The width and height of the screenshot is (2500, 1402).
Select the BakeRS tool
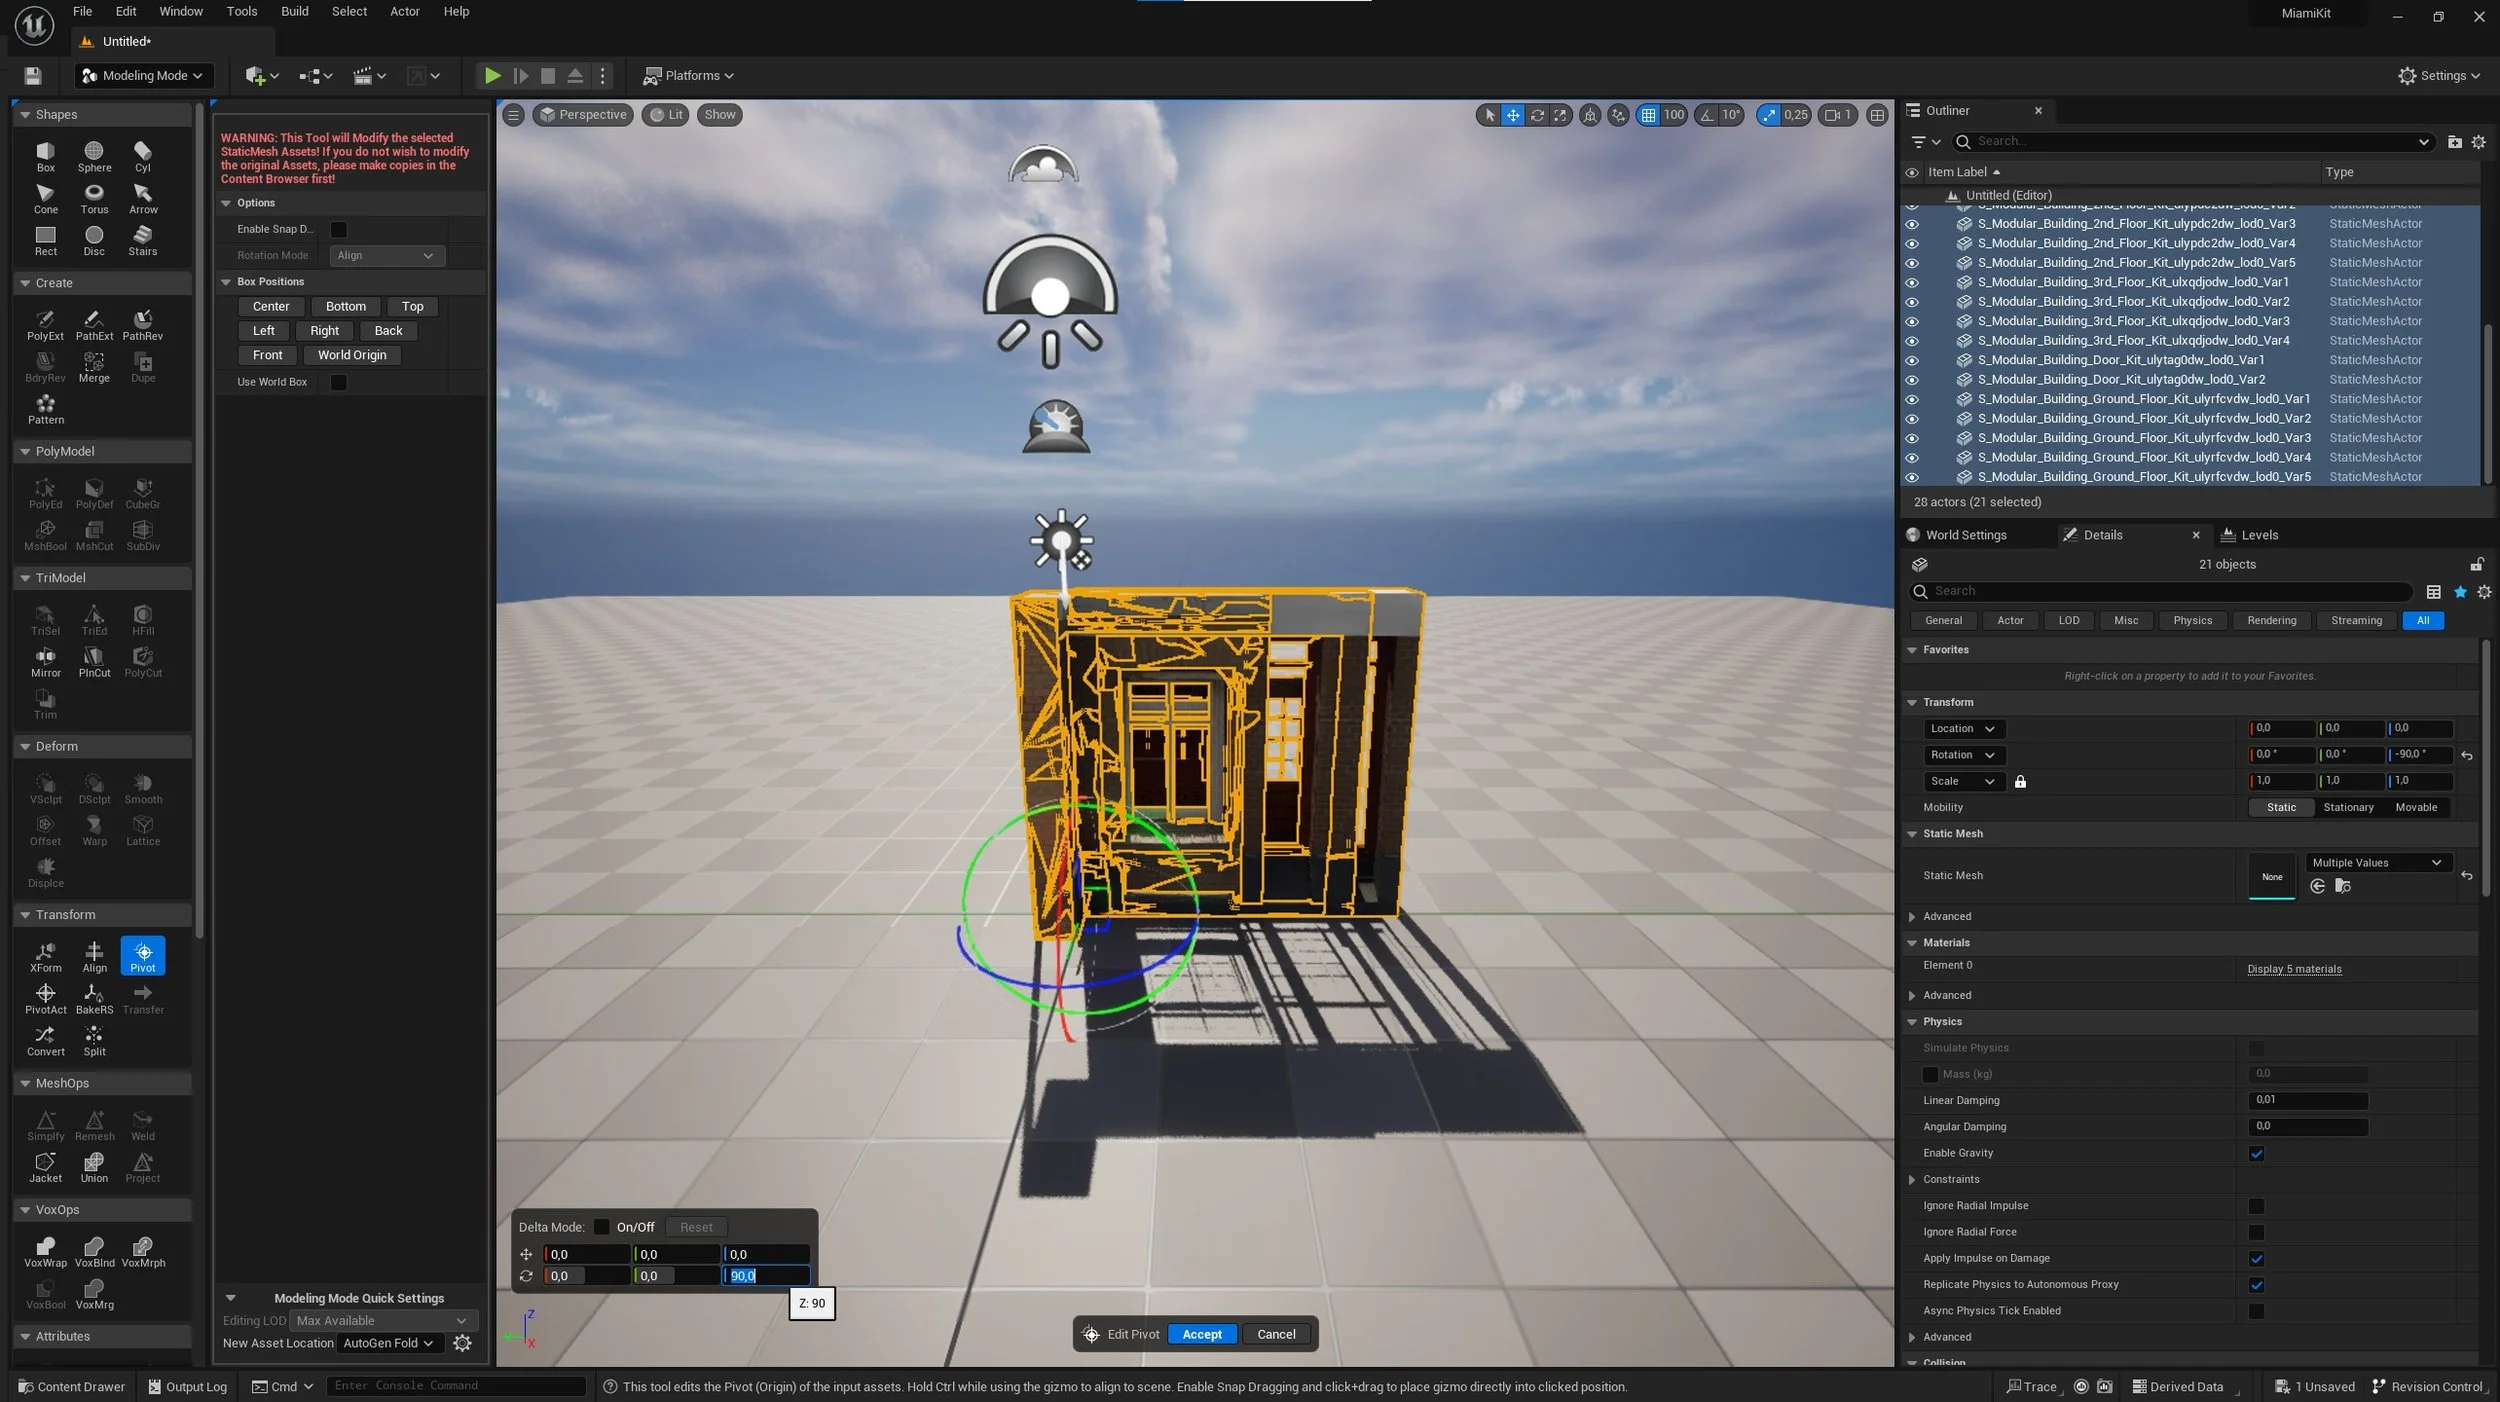[94, 998]
